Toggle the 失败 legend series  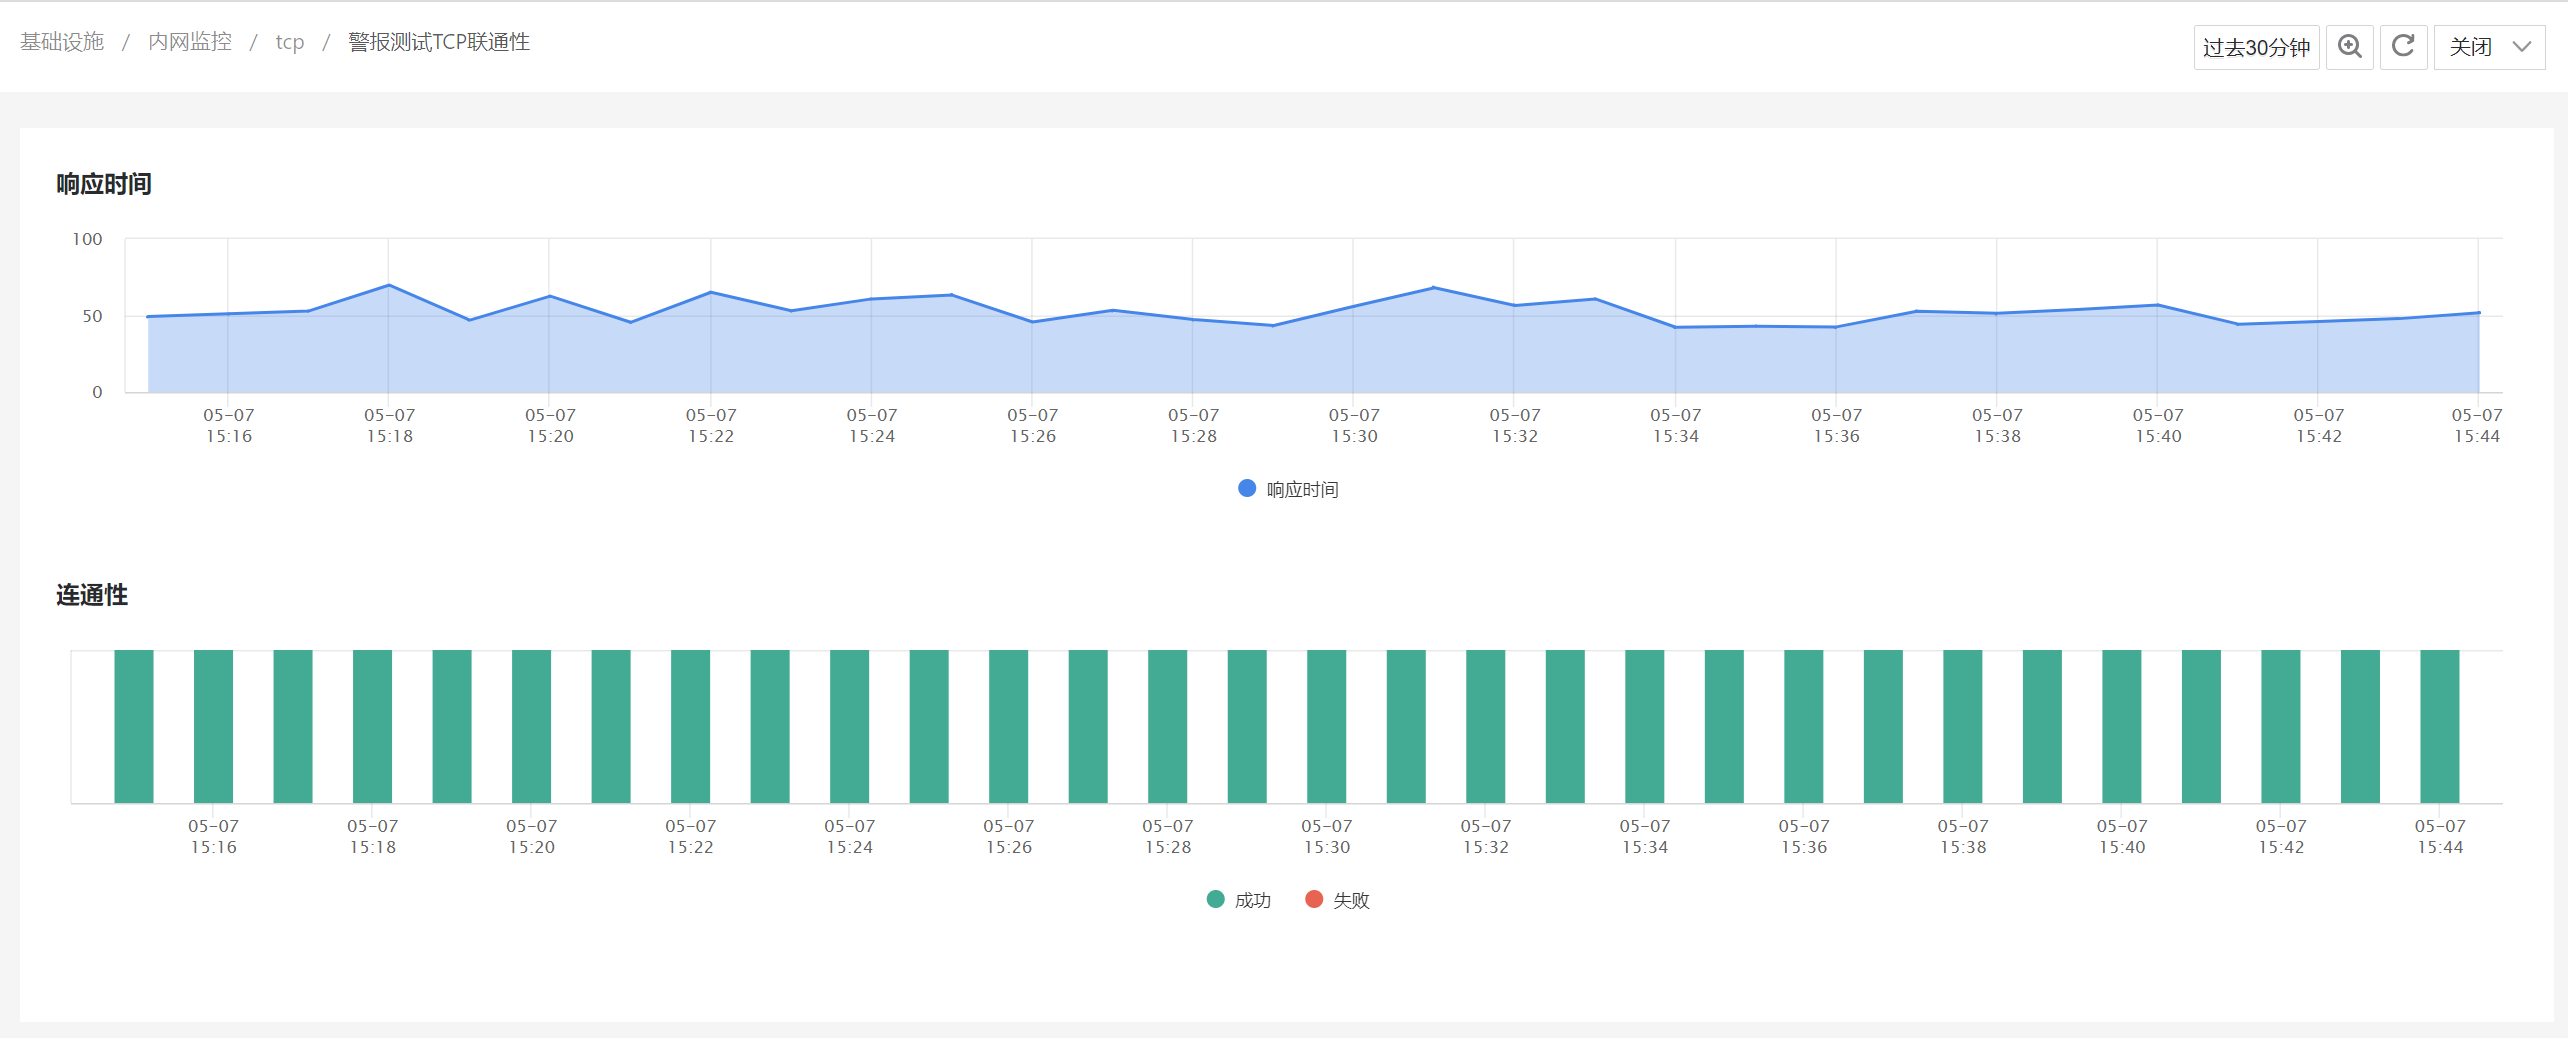coord(1337,900)
